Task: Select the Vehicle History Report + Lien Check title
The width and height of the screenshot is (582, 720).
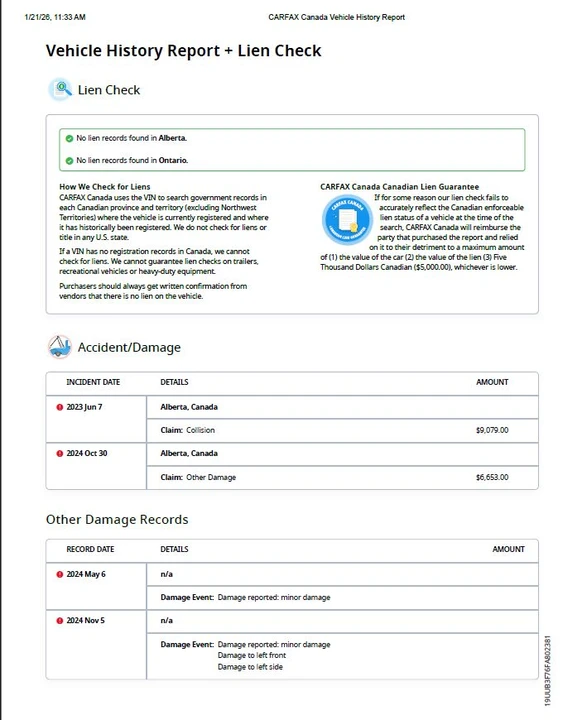Action: pyautogui.click(x=183, y=51)
